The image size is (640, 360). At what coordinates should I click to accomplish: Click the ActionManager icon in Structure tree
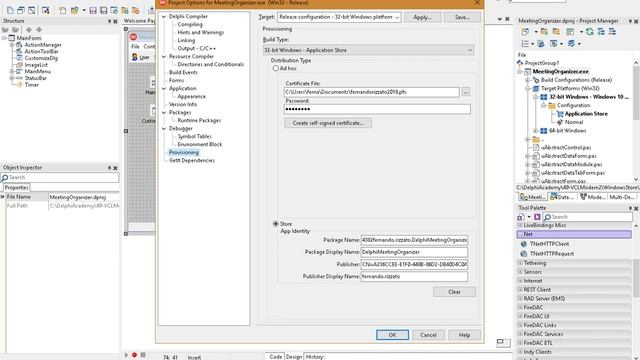[x=19, y=45]
